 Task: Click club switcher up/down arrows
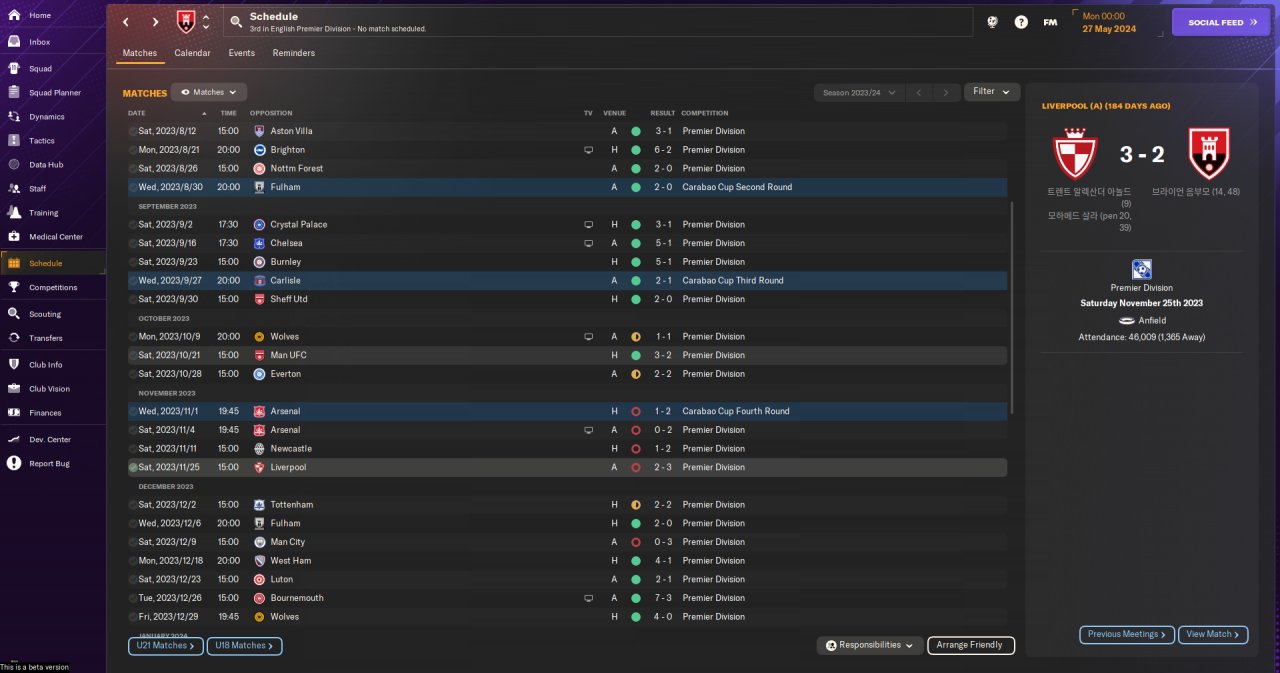click(206, 22)
